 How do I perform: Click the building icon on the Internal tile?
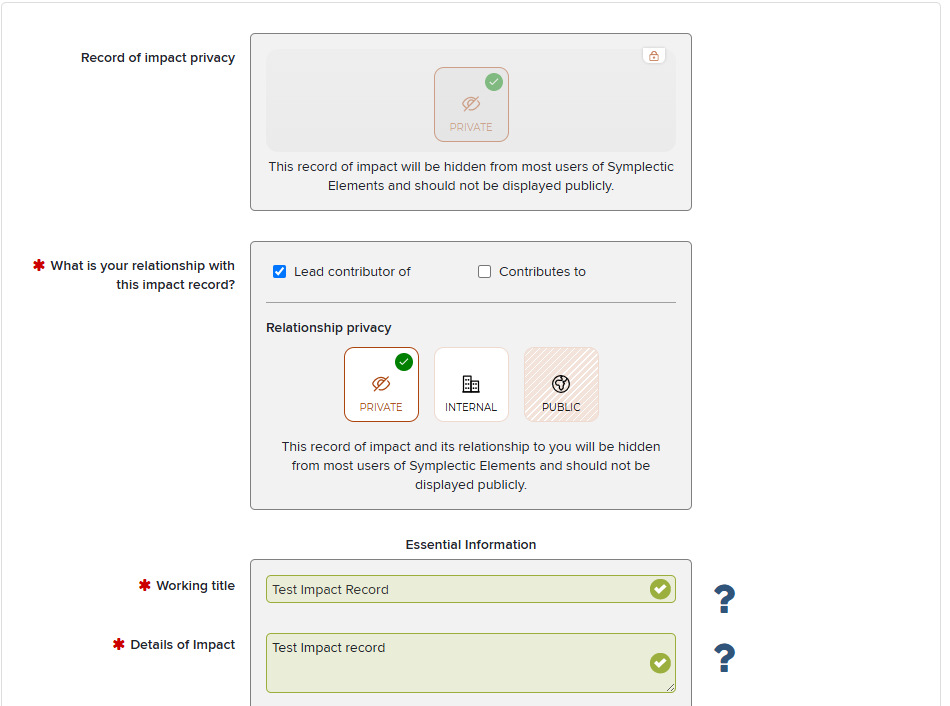471,384
